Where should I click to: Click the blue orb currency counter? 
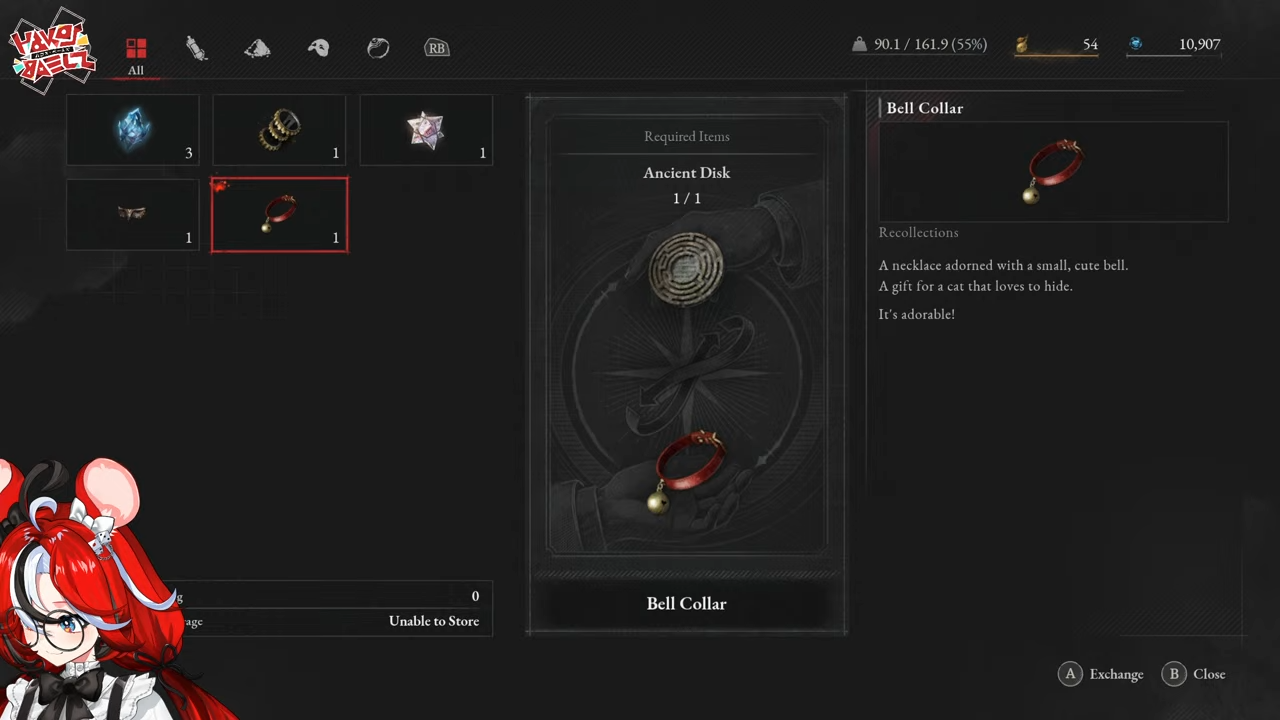pyautogui.click(x=1174, y=45)
